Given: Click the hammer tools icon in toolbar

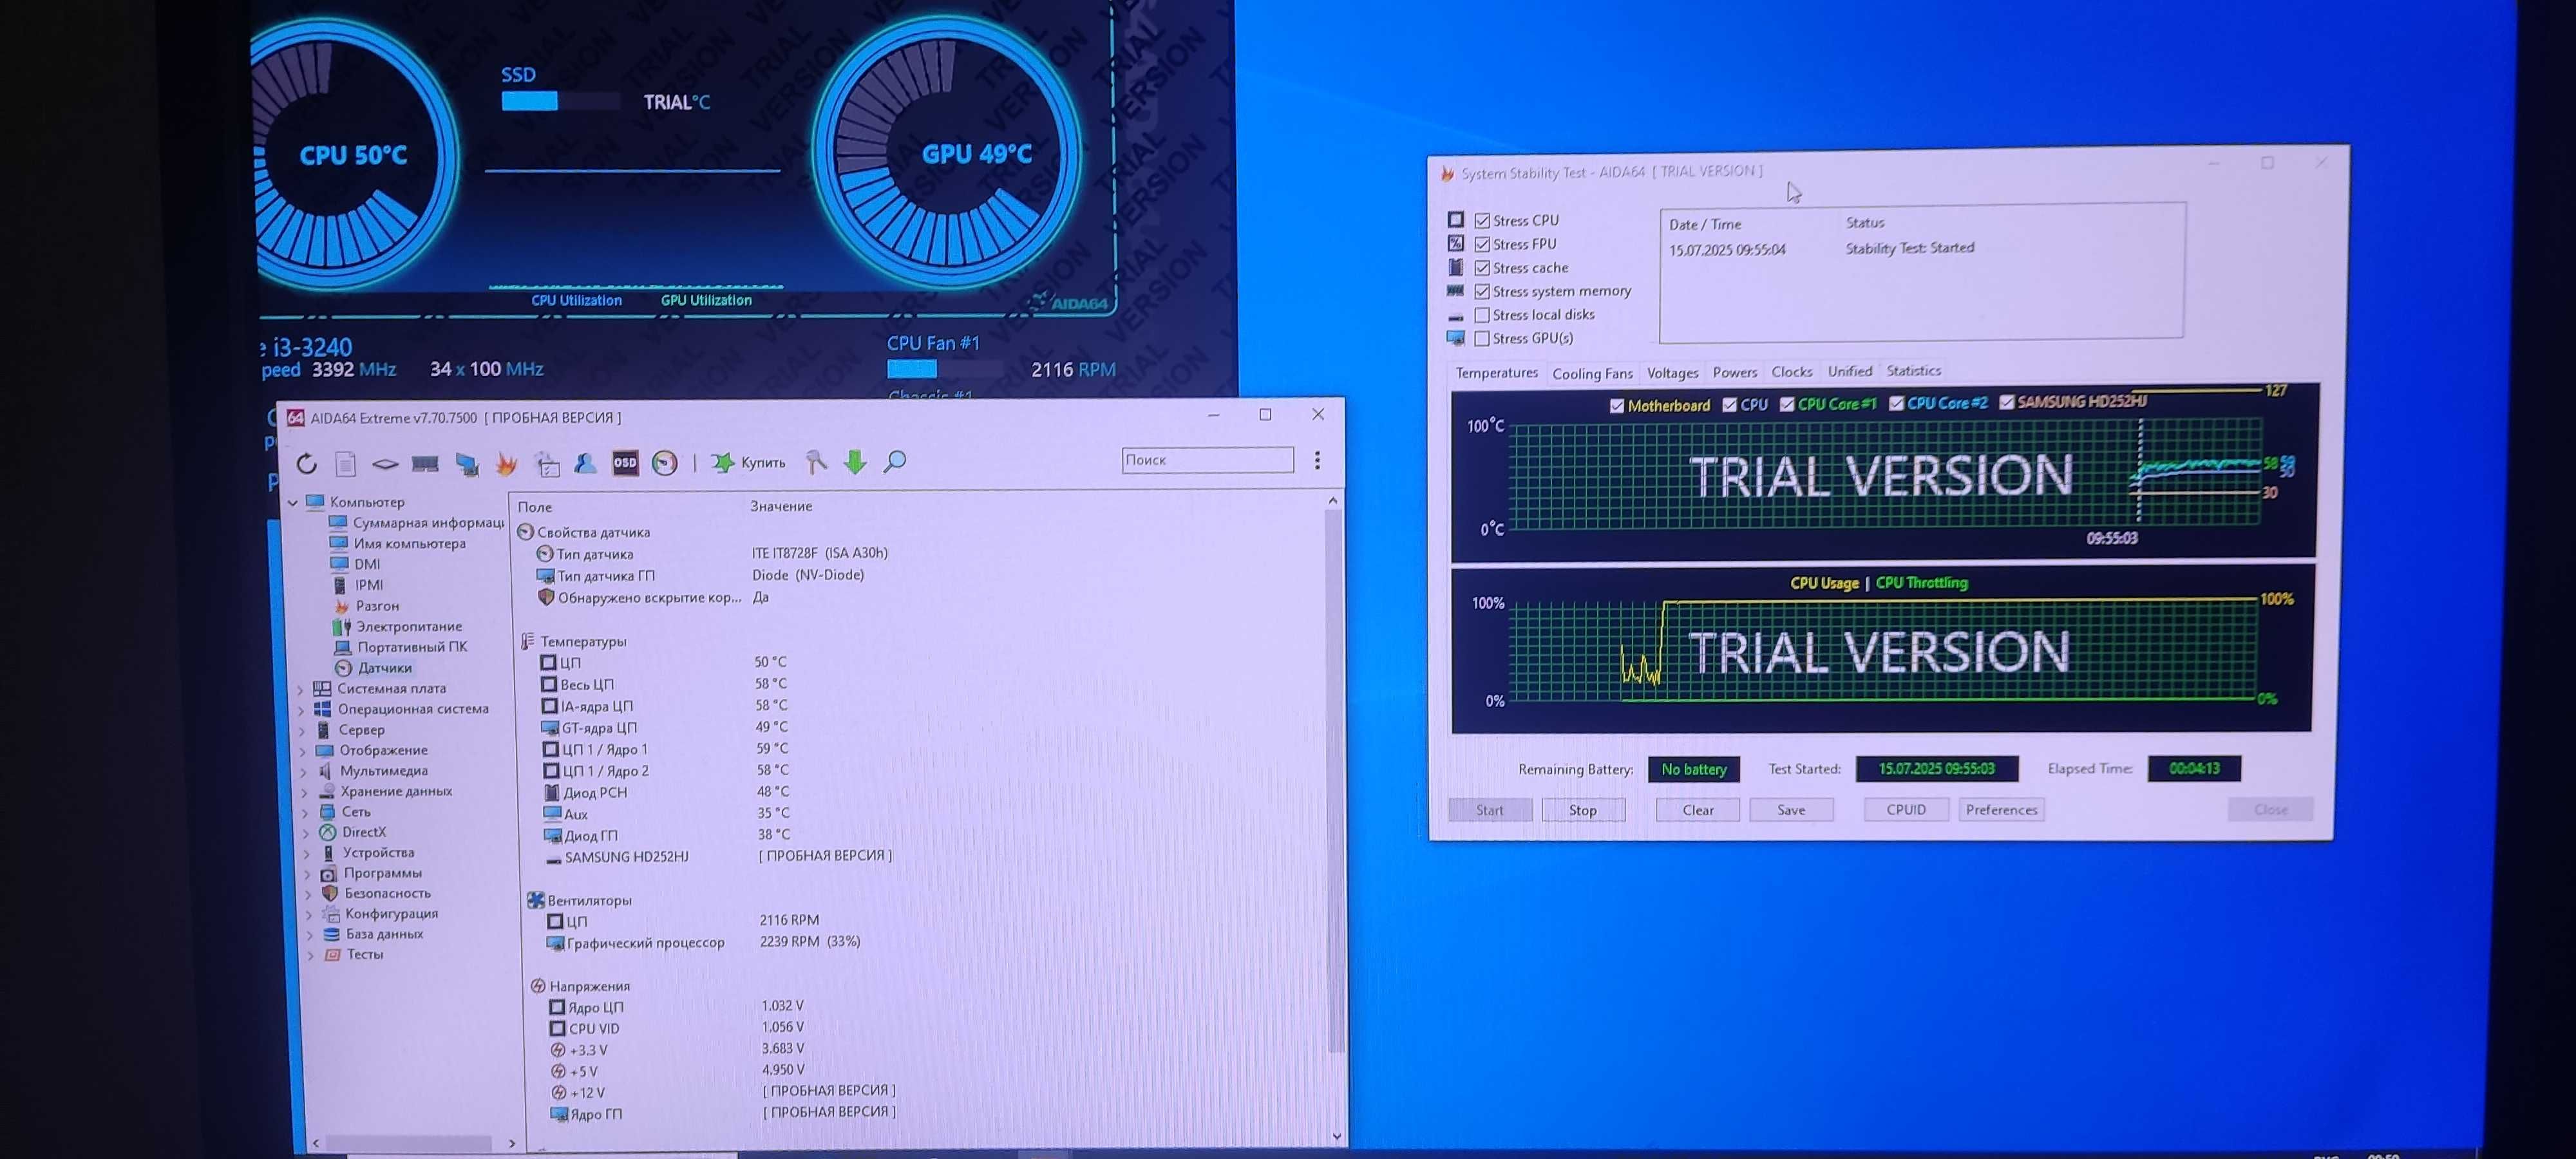Looking at the screenshot, I should pos(816,462).
